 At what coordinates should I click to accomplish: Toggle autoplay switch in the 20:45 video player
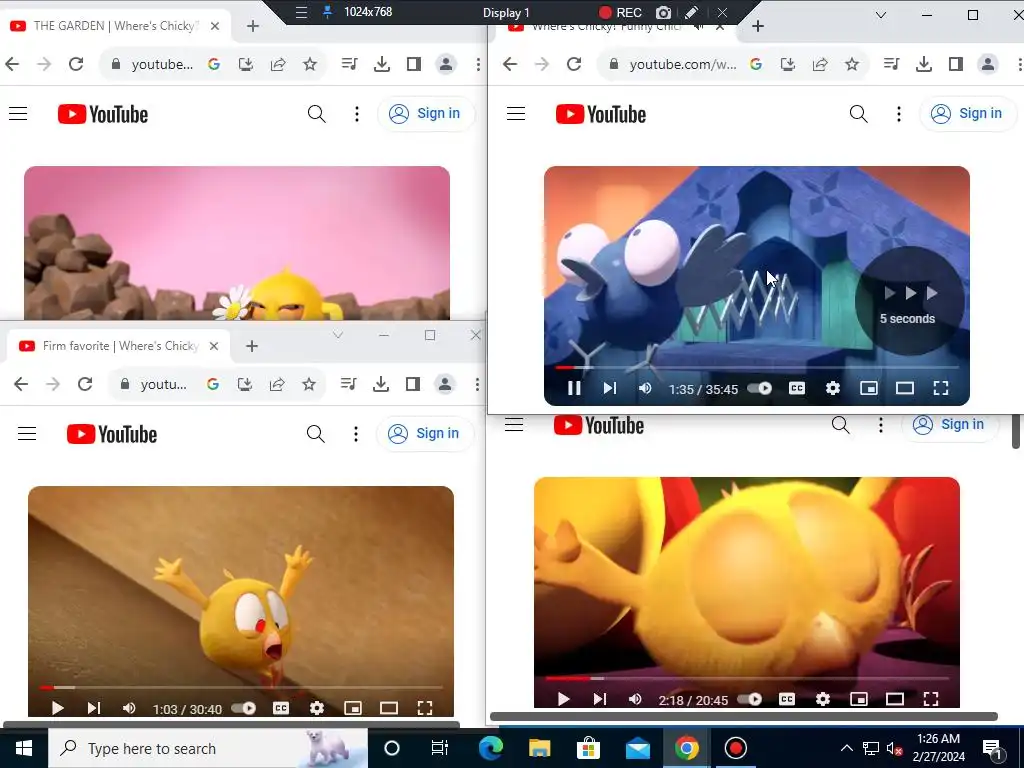click(x=750, y=699)
